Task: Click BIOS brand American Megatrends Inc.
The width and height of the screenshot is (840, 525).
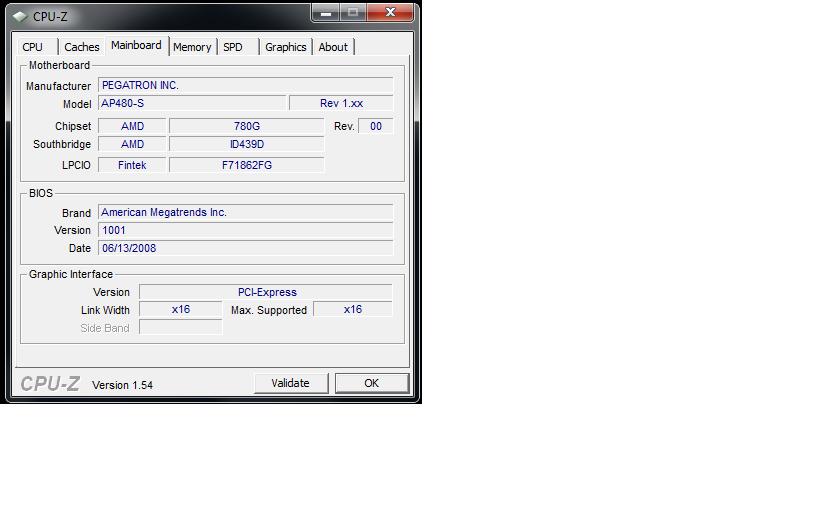Action: [245, 212]
